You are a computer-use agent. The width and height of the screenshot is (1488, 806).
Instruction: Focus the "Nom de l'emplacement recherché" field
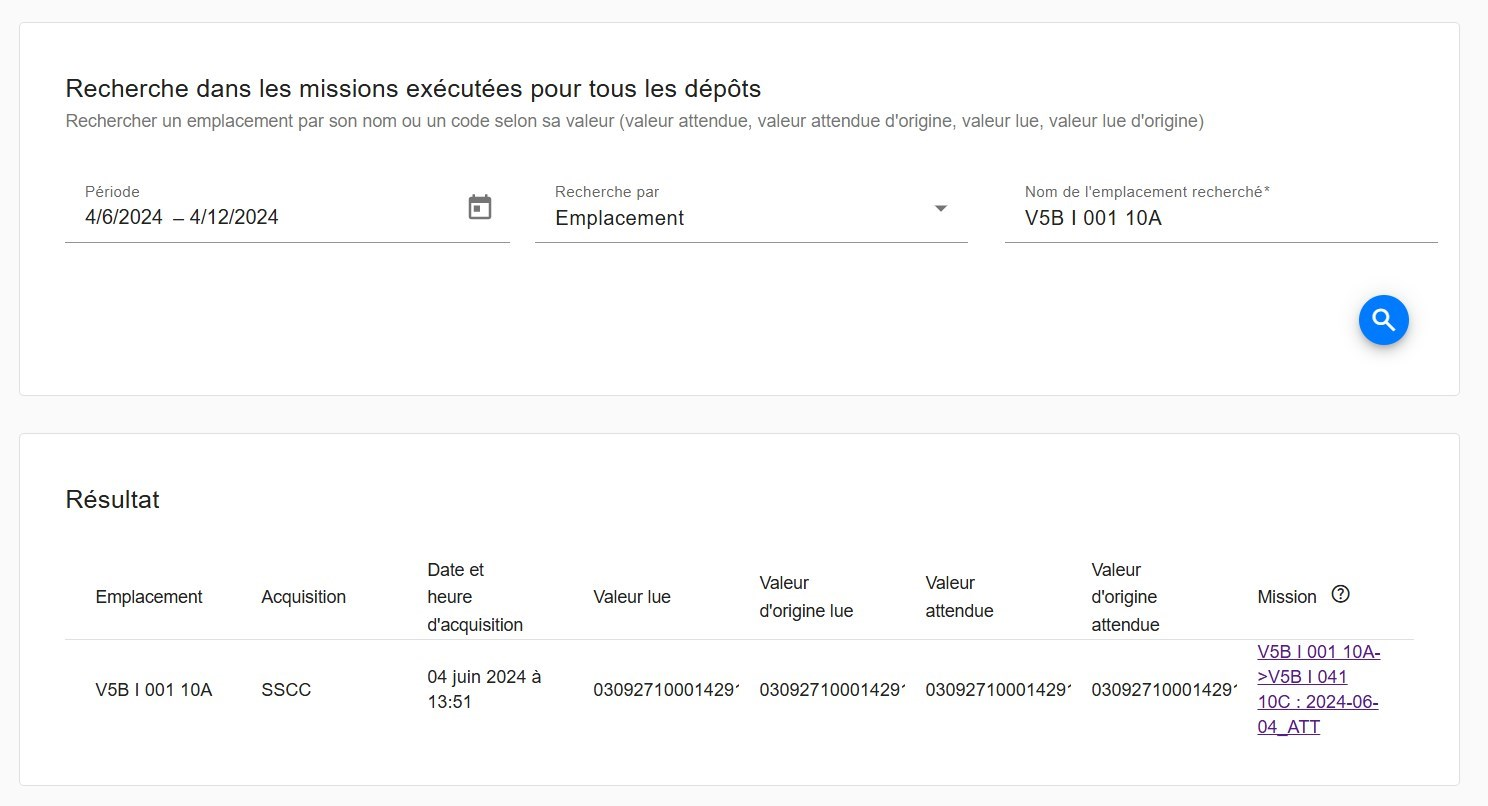pyautogui.click(x=1220, y=217)
